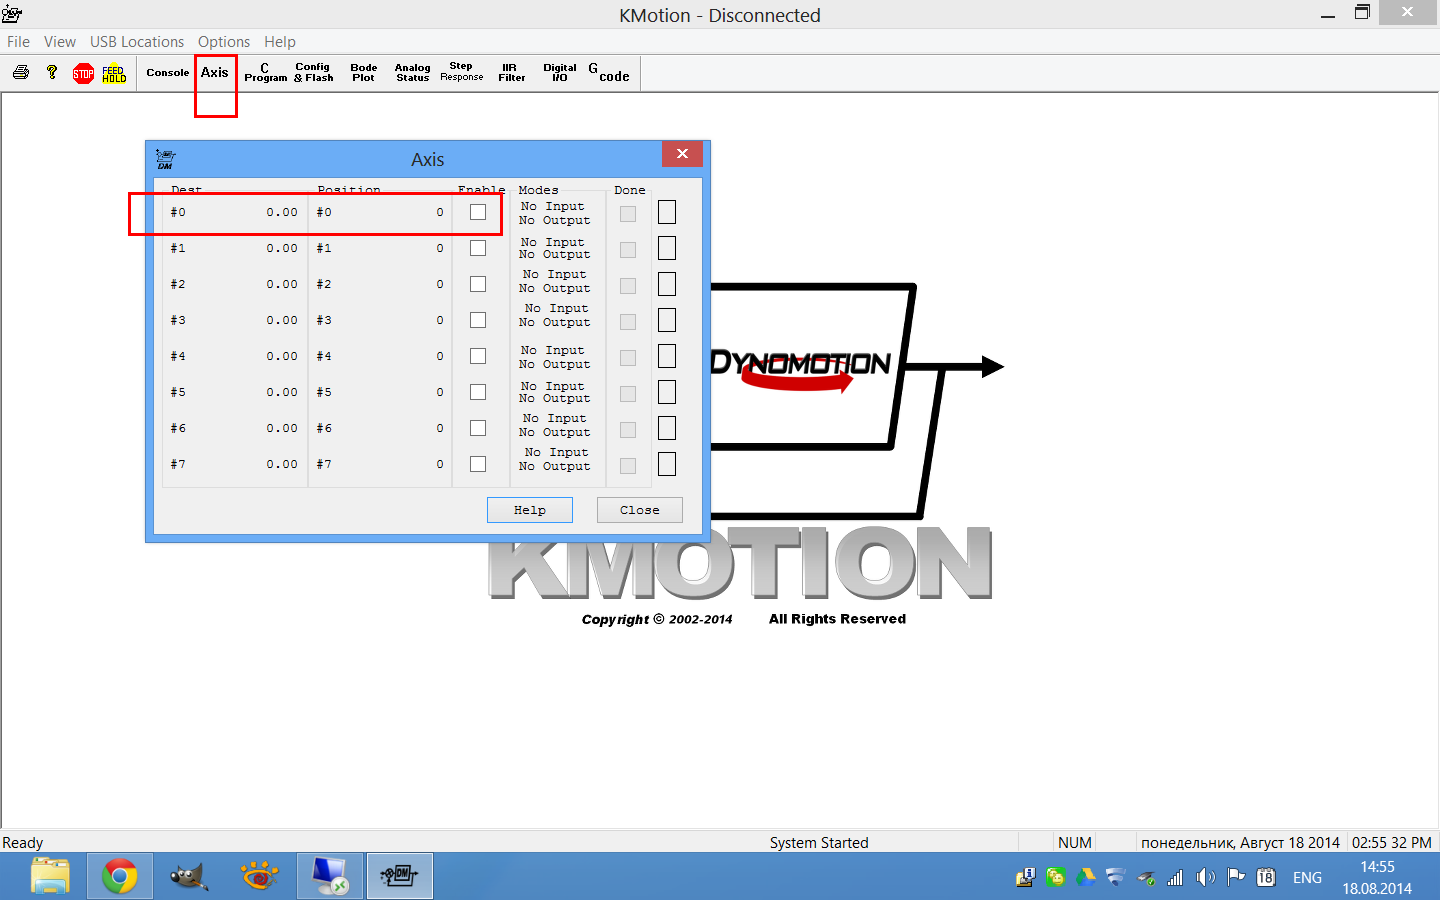Open the View menu
This screenshot has width=1440, height=900.
[60, 42]
